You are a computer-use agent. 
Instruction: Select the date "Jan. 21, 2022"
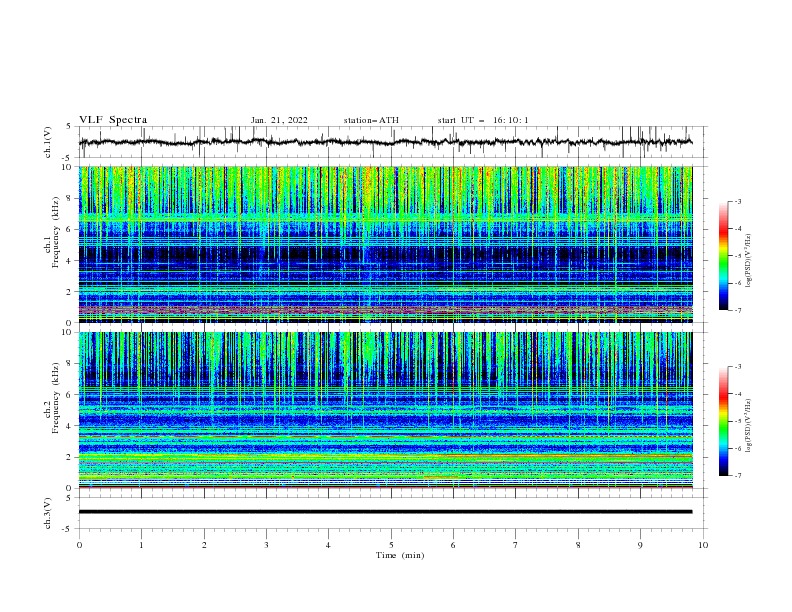[x=279, y=120]
